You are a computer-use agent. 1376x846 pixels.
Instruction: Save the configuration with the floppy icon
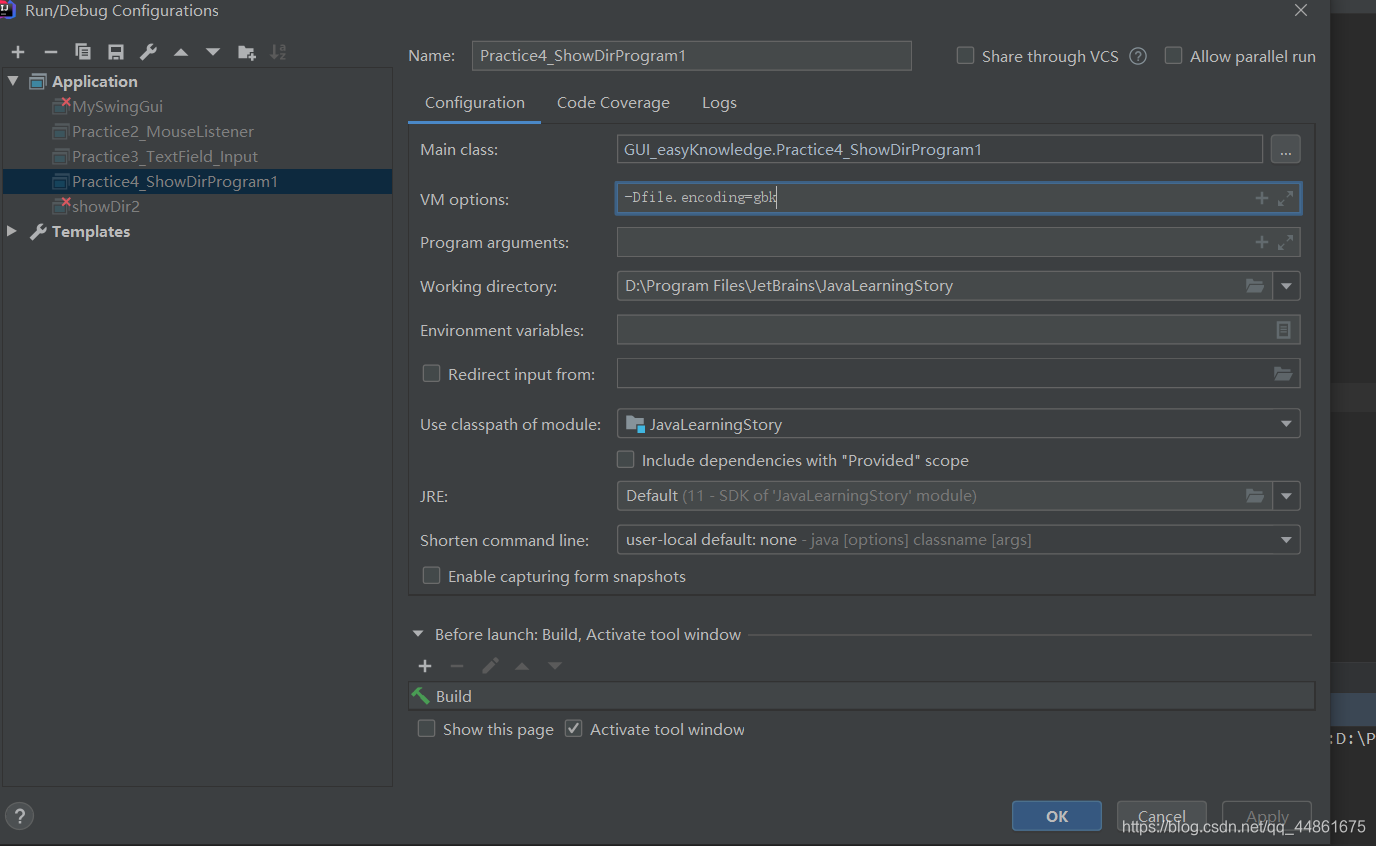(x=116, y=52)
